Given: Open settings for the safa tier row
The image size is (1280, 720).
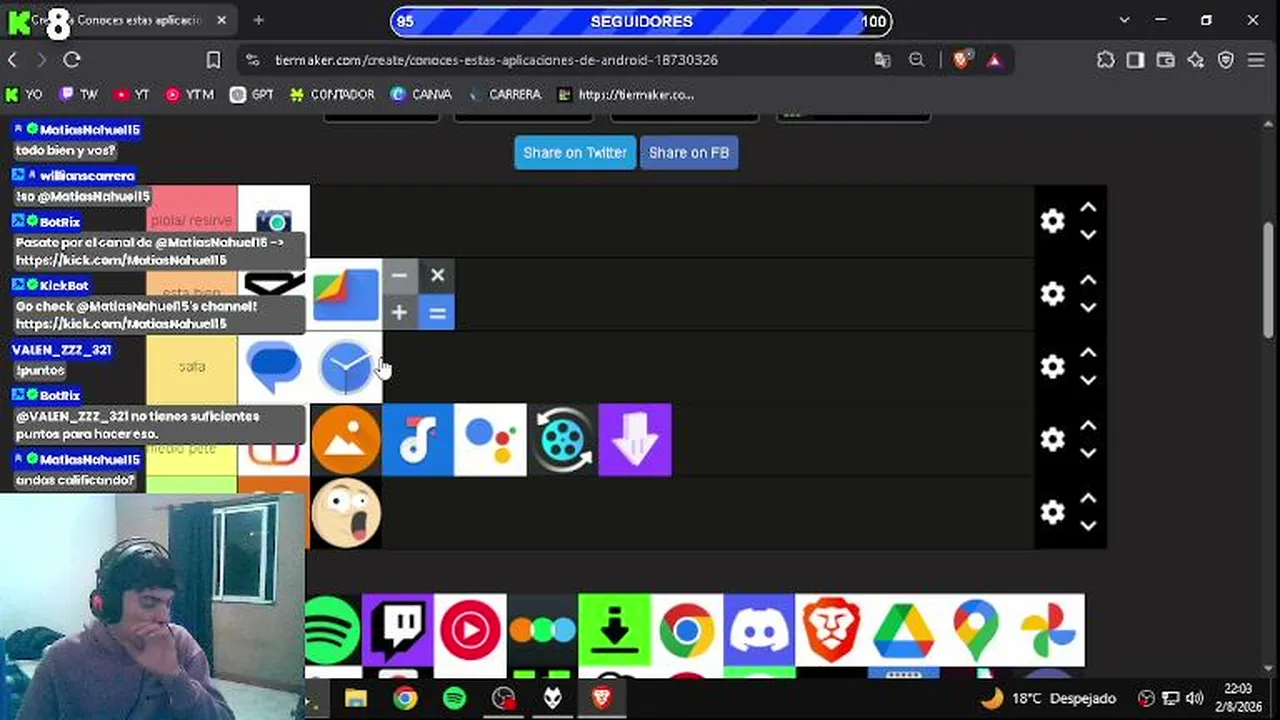Looking at the screenshot, I should pyautogui.click(x=1052, y=367).
